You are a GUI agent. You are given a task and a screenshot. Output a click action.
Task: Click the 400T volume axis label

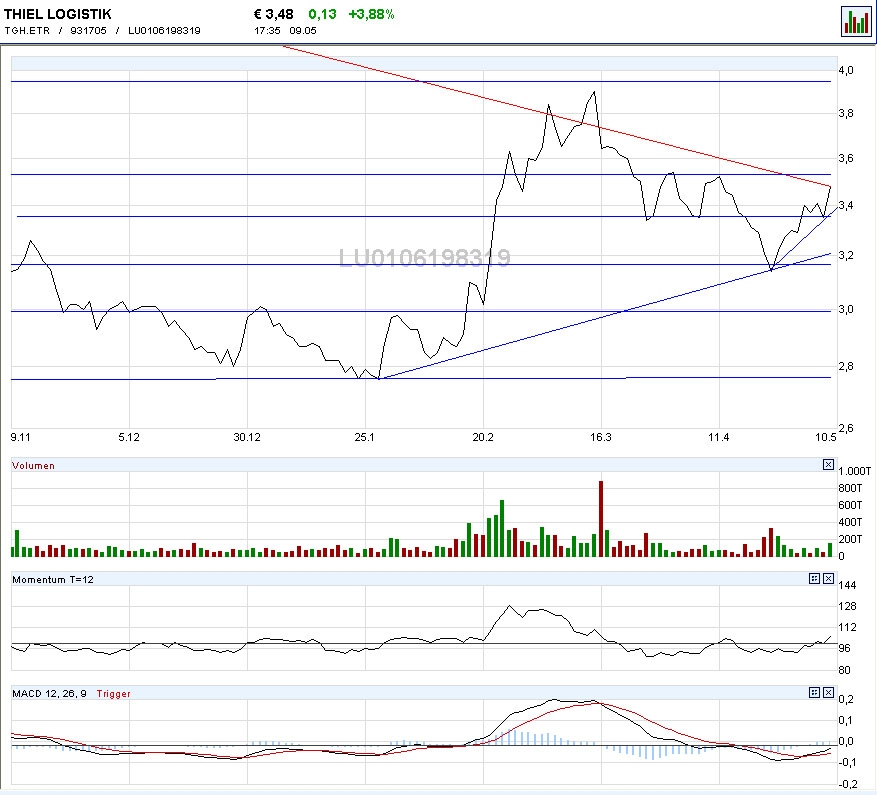click(x=850, y=523)
